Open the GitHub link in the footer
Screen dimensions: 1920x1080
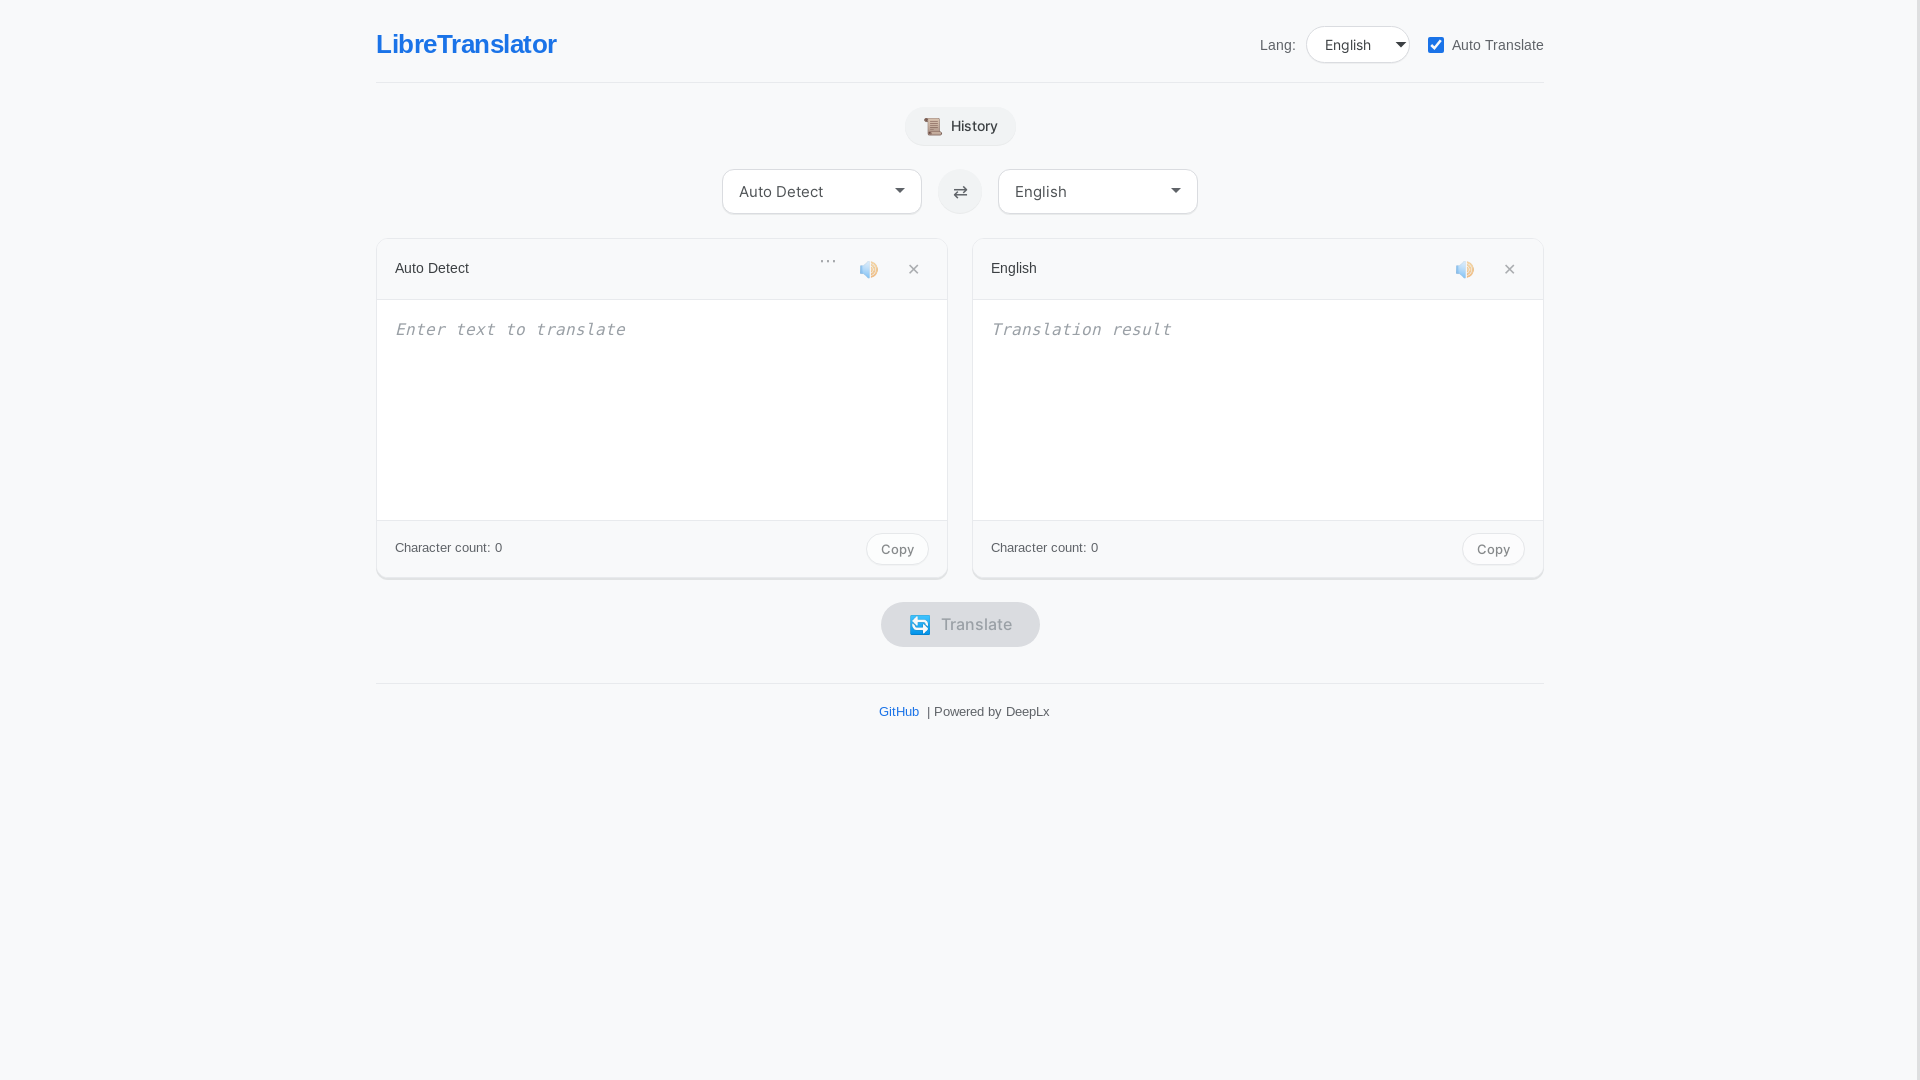click(x=899, y=712)
